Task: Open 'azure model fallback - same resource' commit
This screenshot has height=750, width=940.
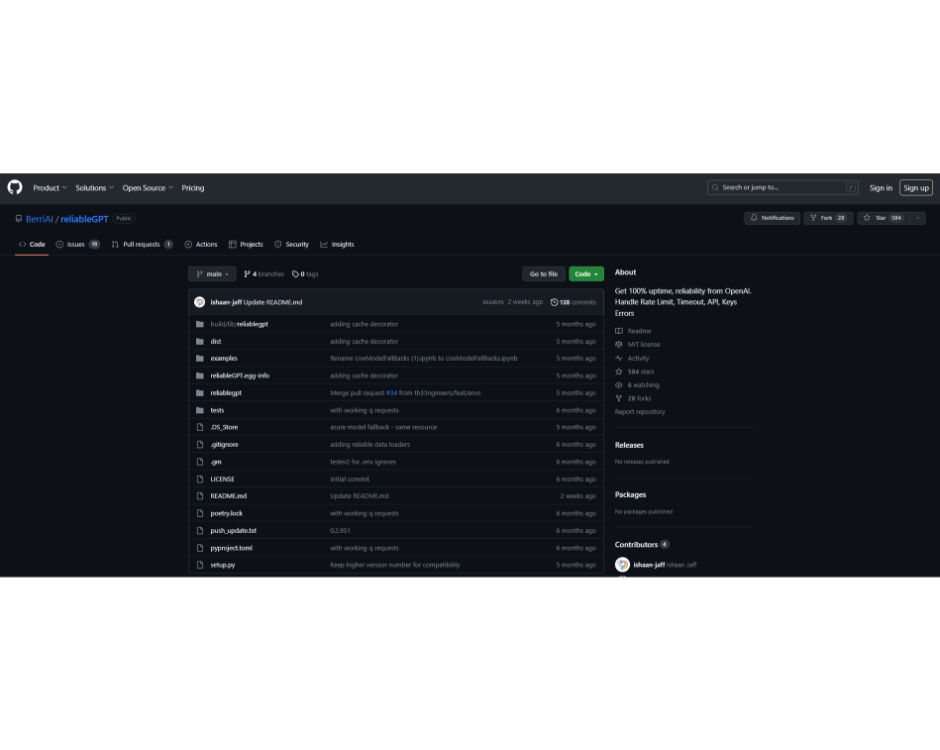Action: click(384, 427)
